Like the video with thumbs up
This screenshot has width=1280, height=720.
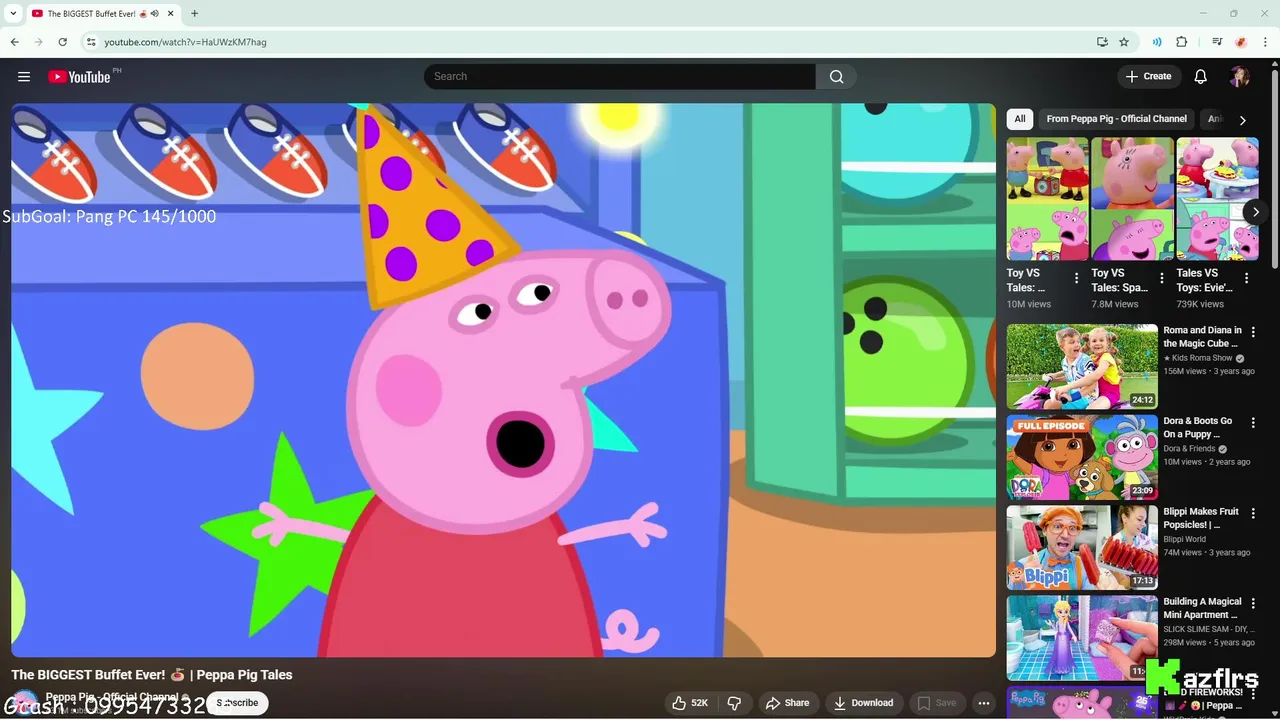coord(690,703)
